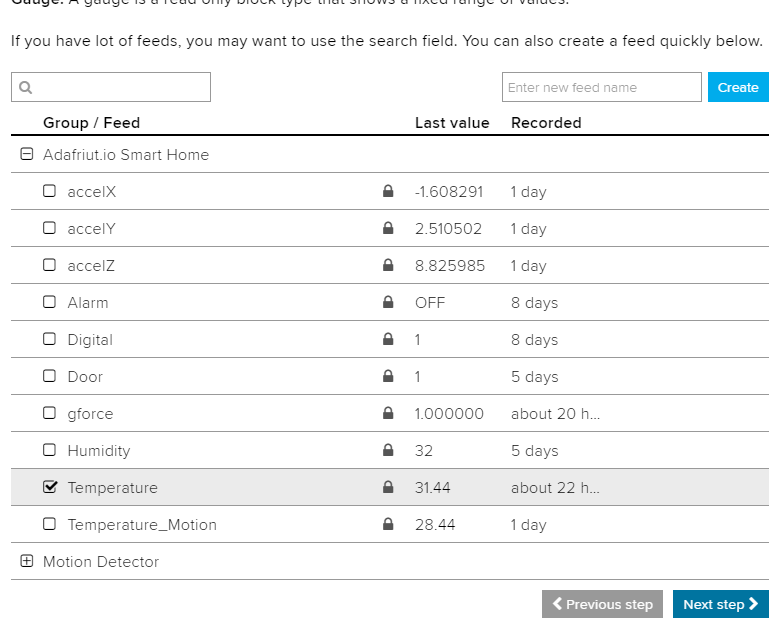
Task: Expand the Motion Detector group
Action: click(x=27, y=561)
